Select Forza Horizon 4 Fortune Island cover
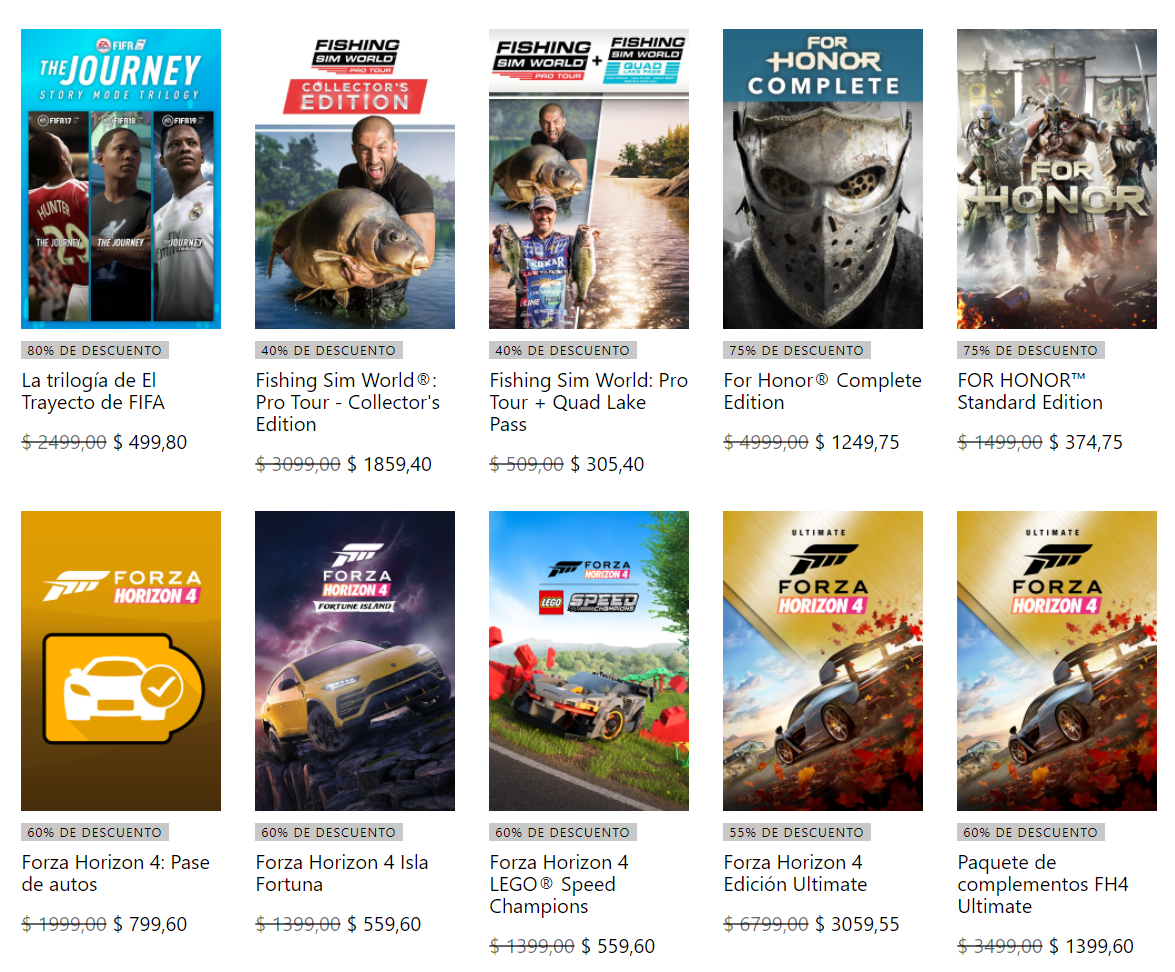This screenshot has width=1175, height=972. click(354, 661)
